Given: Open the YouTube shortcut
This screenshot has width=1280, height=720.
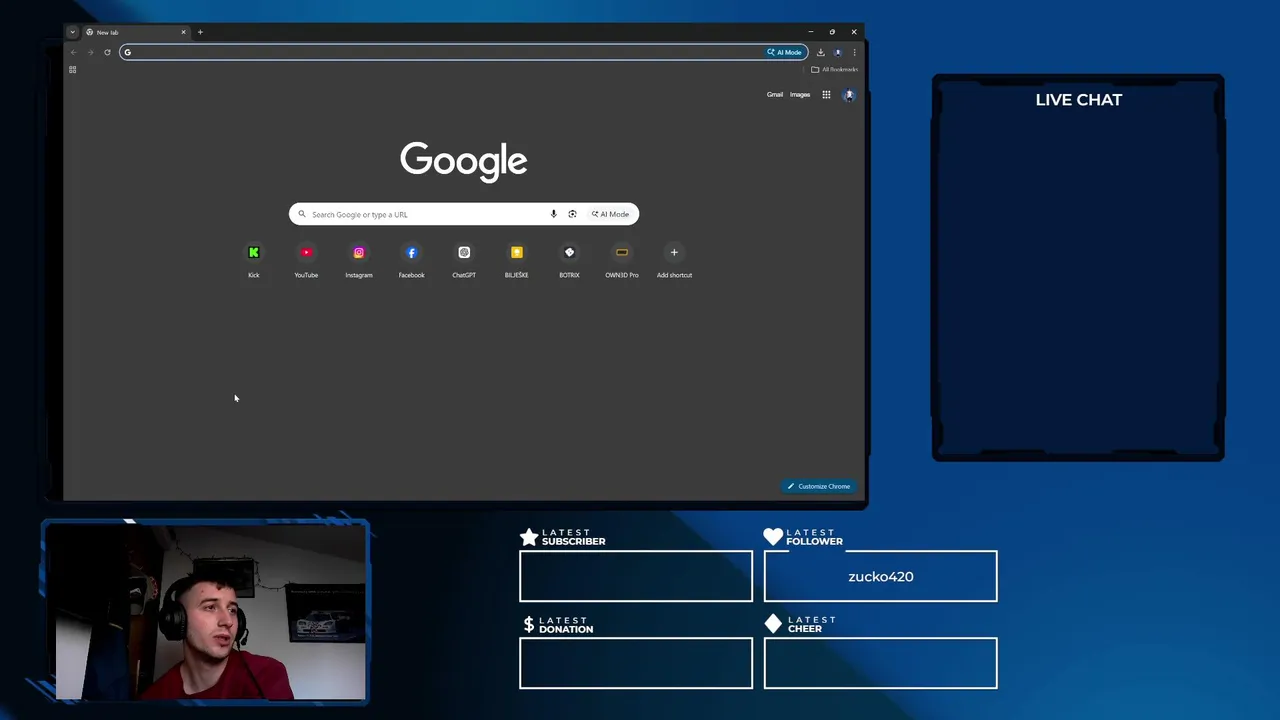Looking at the screenshot, I should pyautogui.click(x=306, y=261).
